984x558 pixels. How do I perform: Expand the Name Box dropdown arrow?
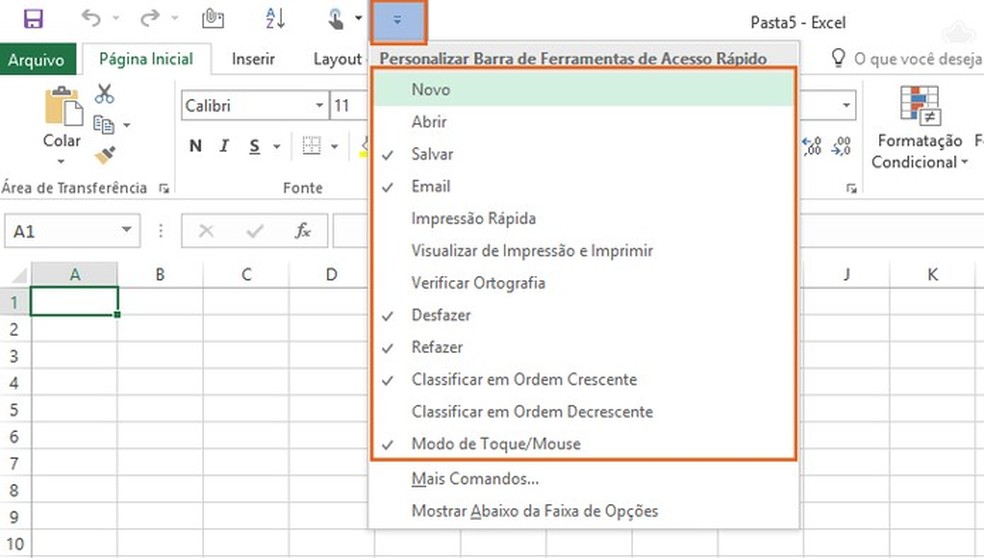126,231
